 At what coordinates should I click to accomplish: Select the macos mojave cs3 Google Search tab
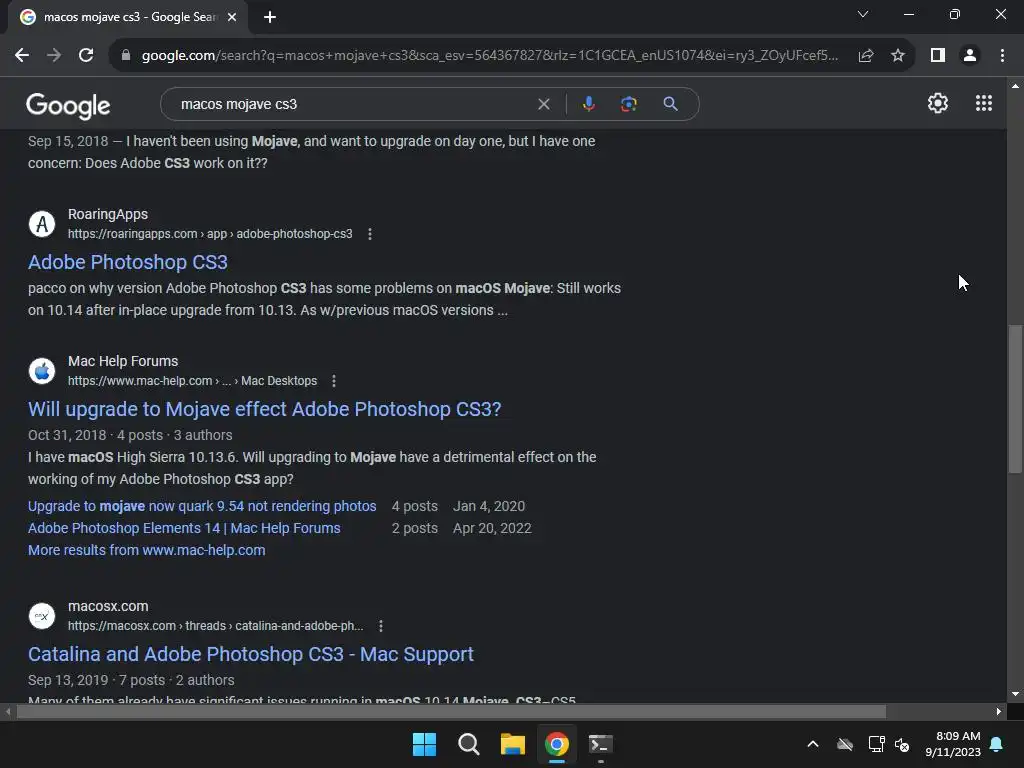click(x=128, y=17)
